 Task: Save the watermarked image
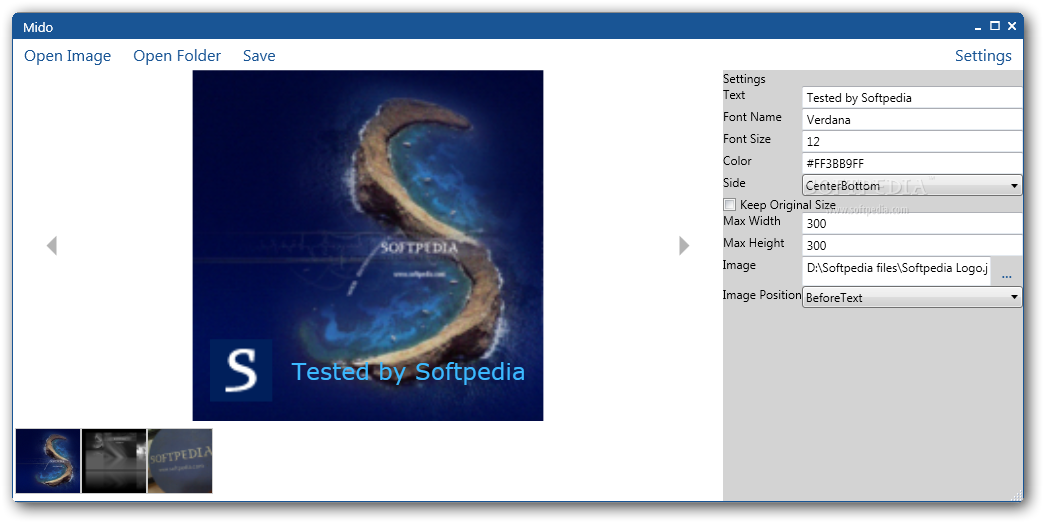coord(259,56)
